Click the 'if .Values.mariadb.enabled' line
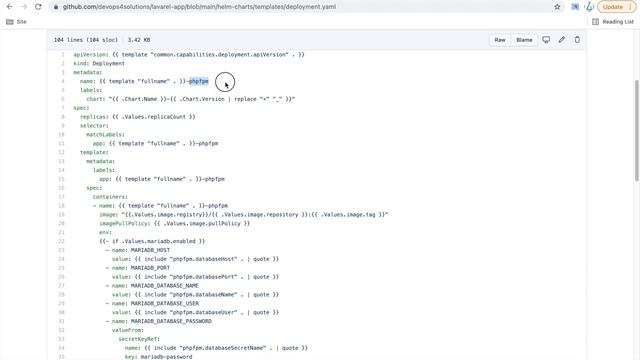The image size is (640, 360). pyautogui.click(x=152, y=241)
